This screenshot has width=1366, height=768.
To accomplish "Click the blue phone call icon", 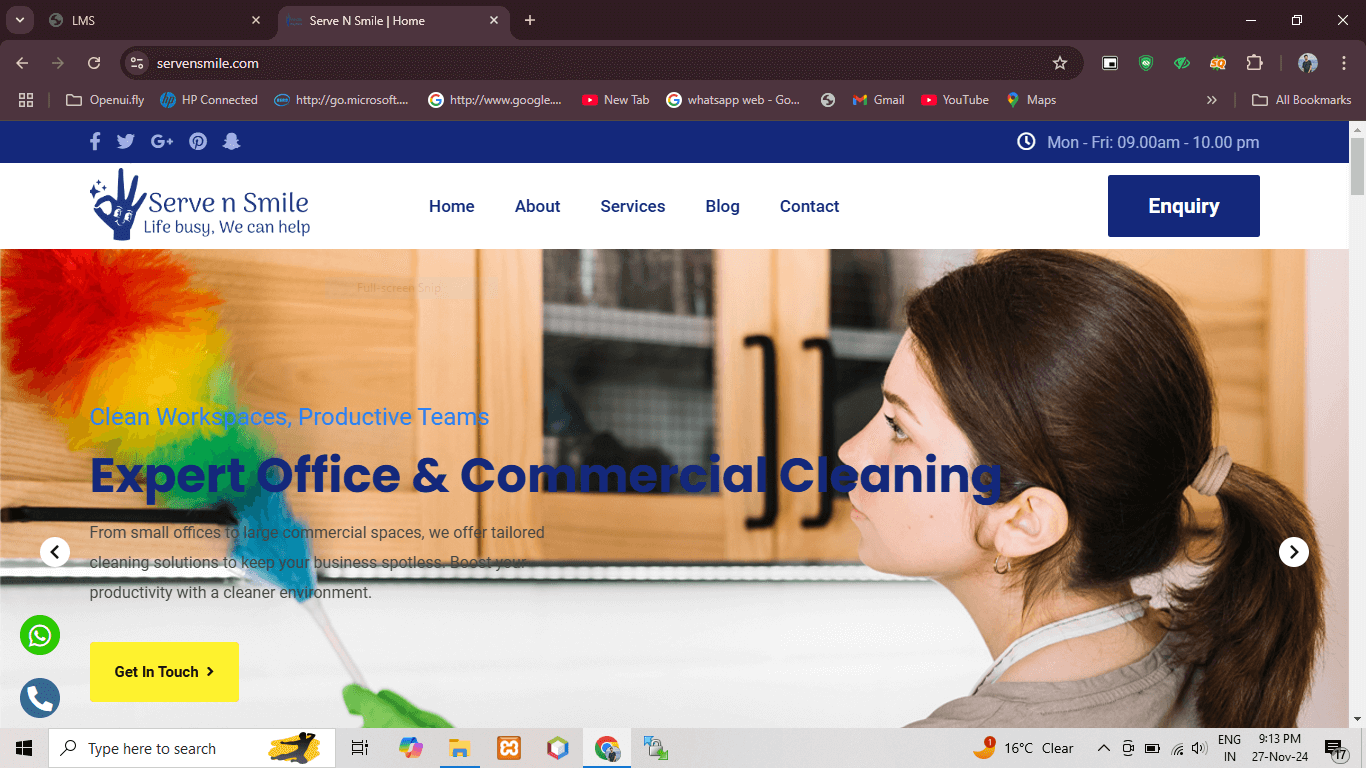I will click(x=40, y=698).
